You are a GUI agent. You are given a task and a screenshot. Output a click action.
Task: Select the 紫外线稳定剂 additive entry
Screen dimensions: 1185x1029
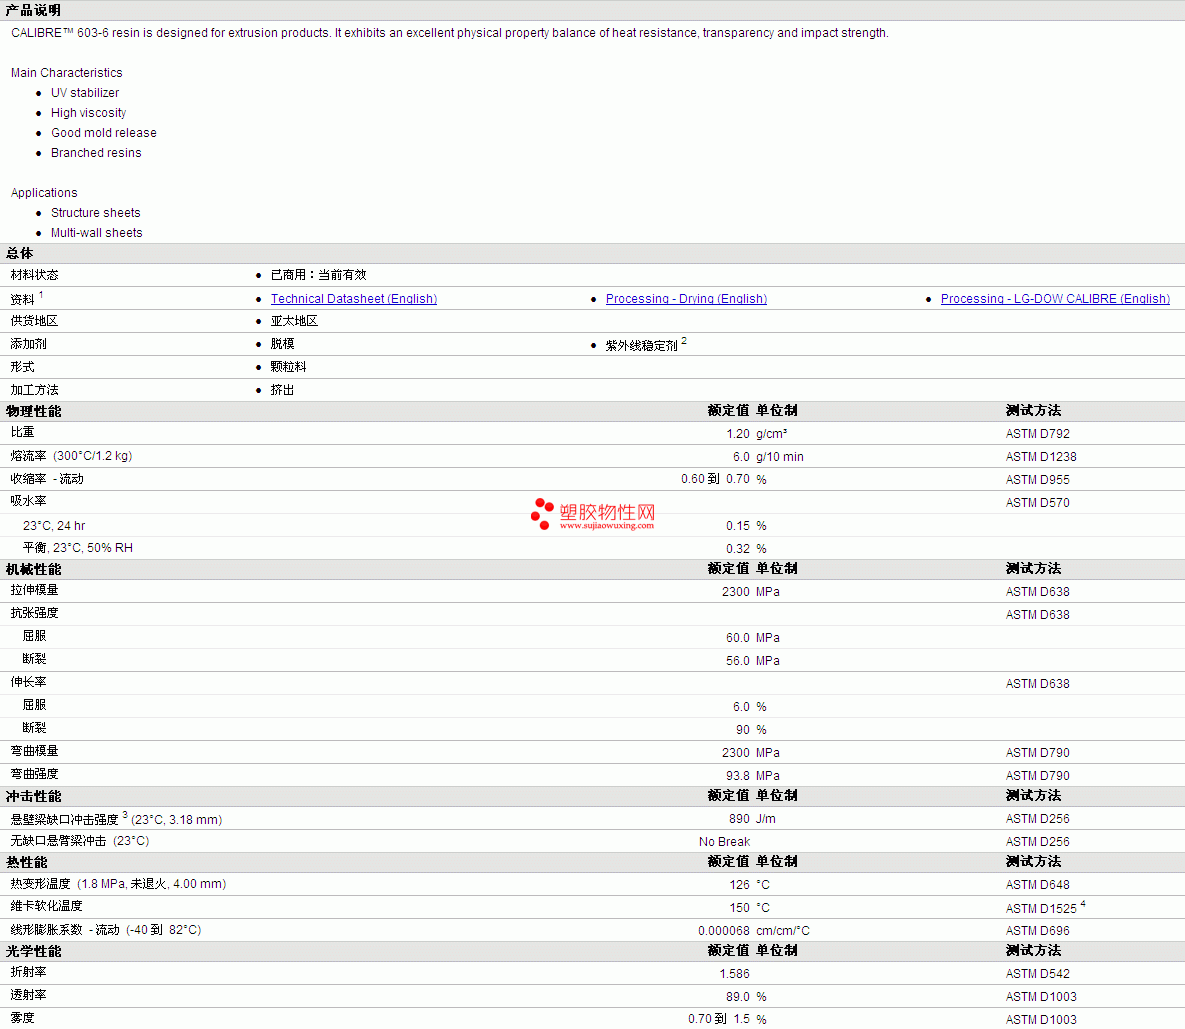point(641,346)
